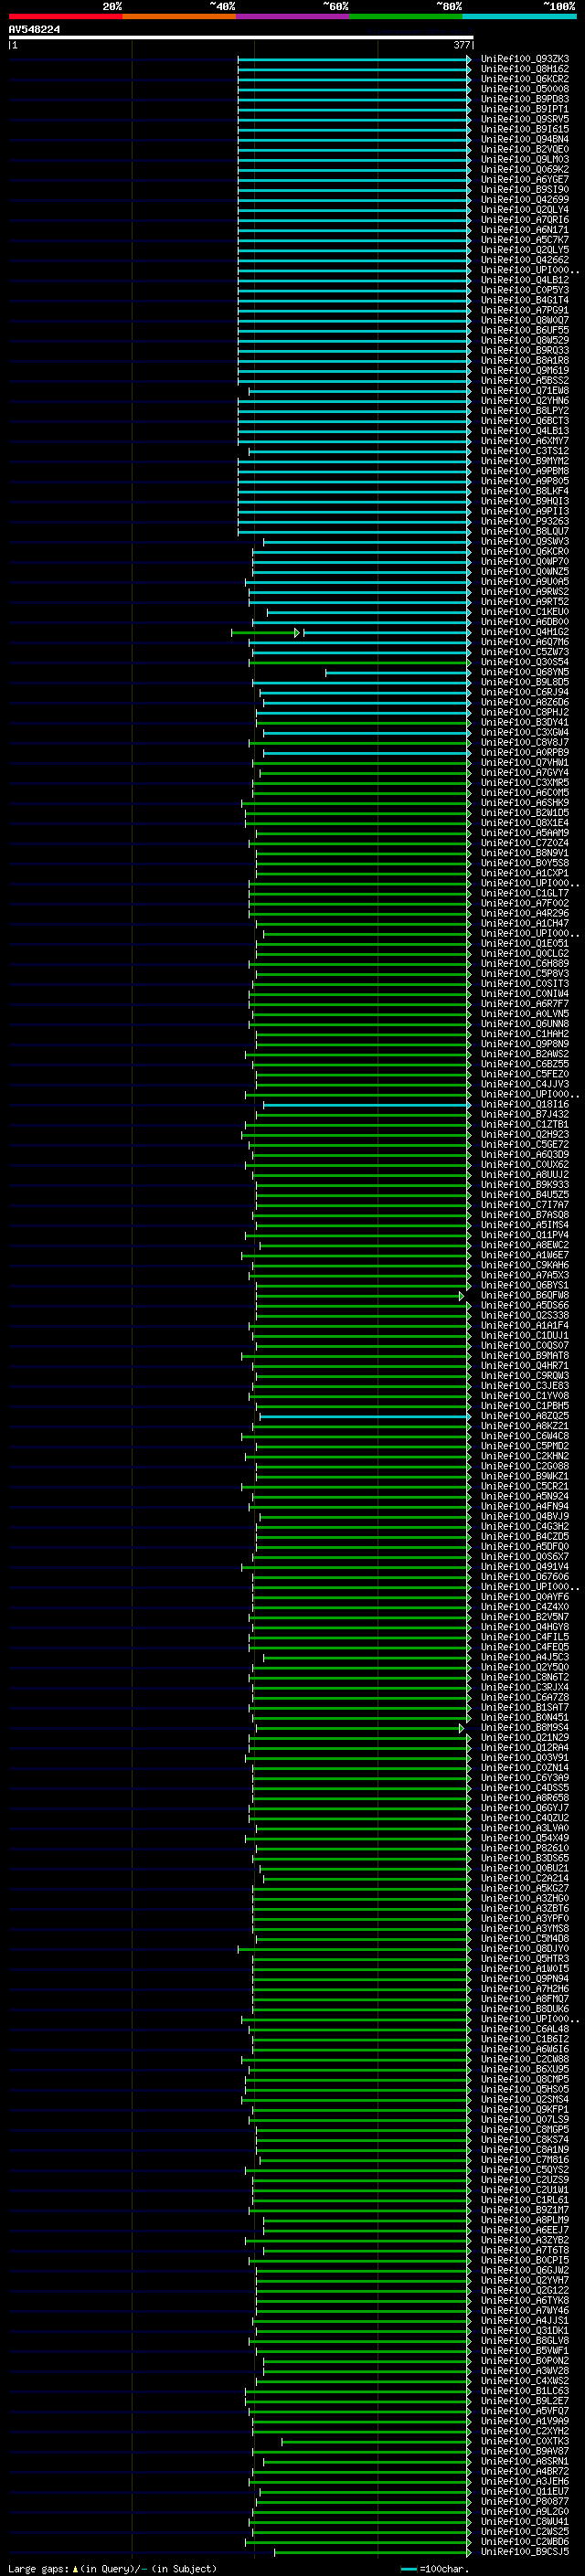Click the purple ~60% identity legend segment
Image resolution: width=585 pixels, height=2576 pixels.
tap(292, 16)
